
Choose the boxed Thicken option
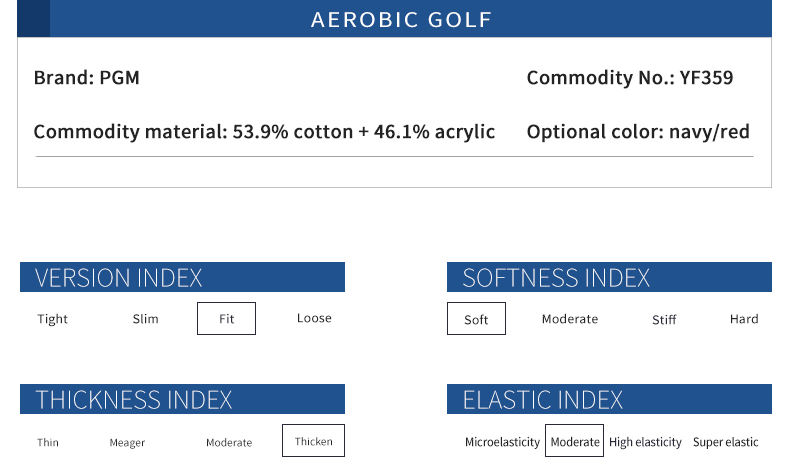(x=313, y=441)
